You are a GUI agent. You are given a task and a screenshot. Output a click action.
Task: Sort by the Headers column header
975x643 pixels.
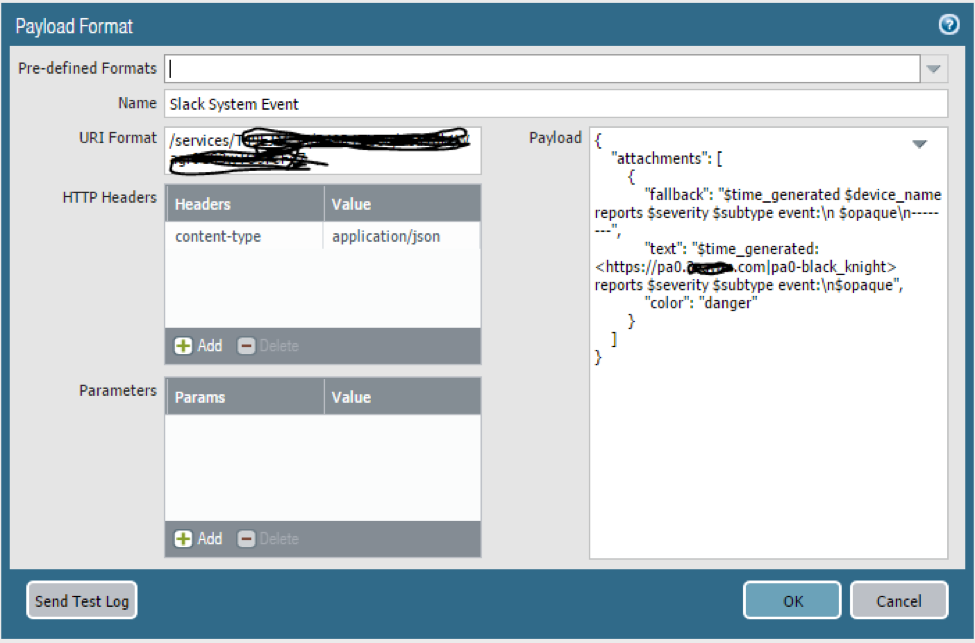pyautogui.click(x=244, y=204)
